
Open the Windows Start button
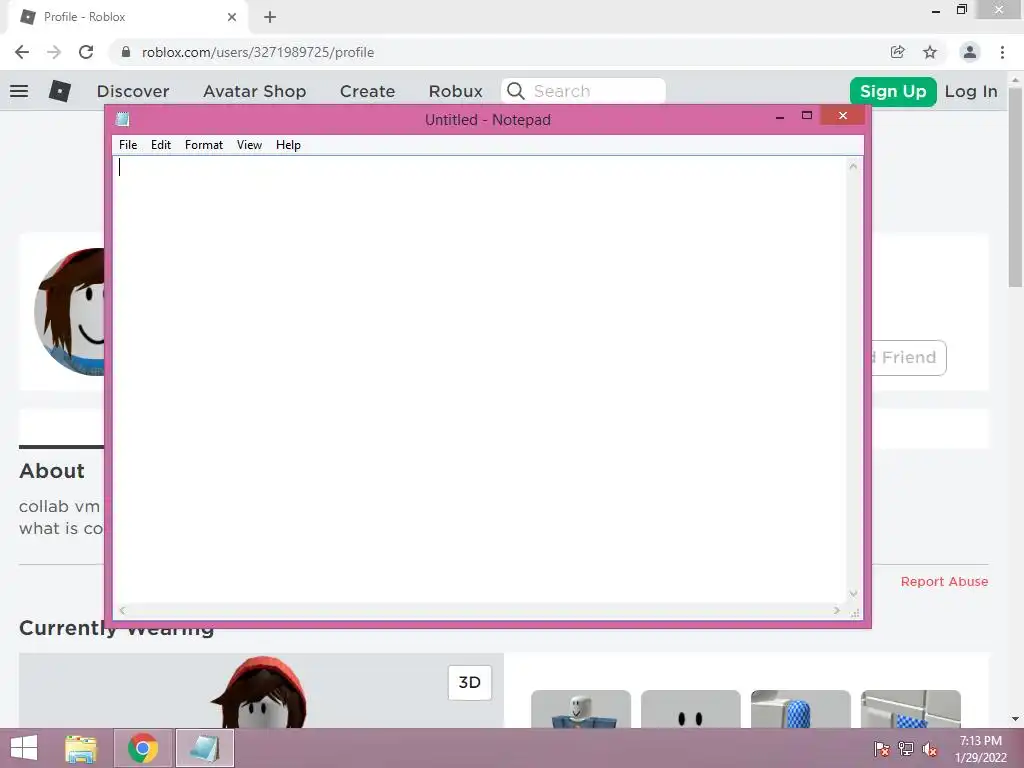pyautogui.click(x=24, y=748)
